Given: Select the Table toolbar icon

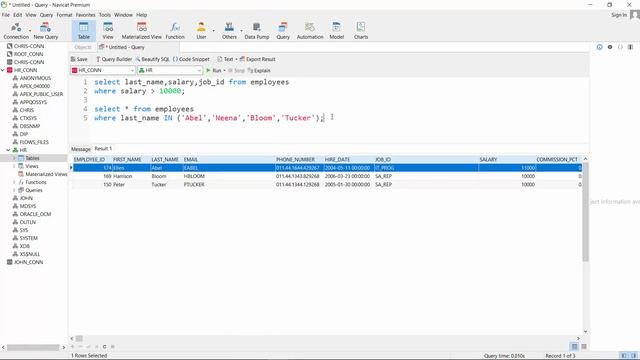Looking at the screenshot, I should 84,31.
